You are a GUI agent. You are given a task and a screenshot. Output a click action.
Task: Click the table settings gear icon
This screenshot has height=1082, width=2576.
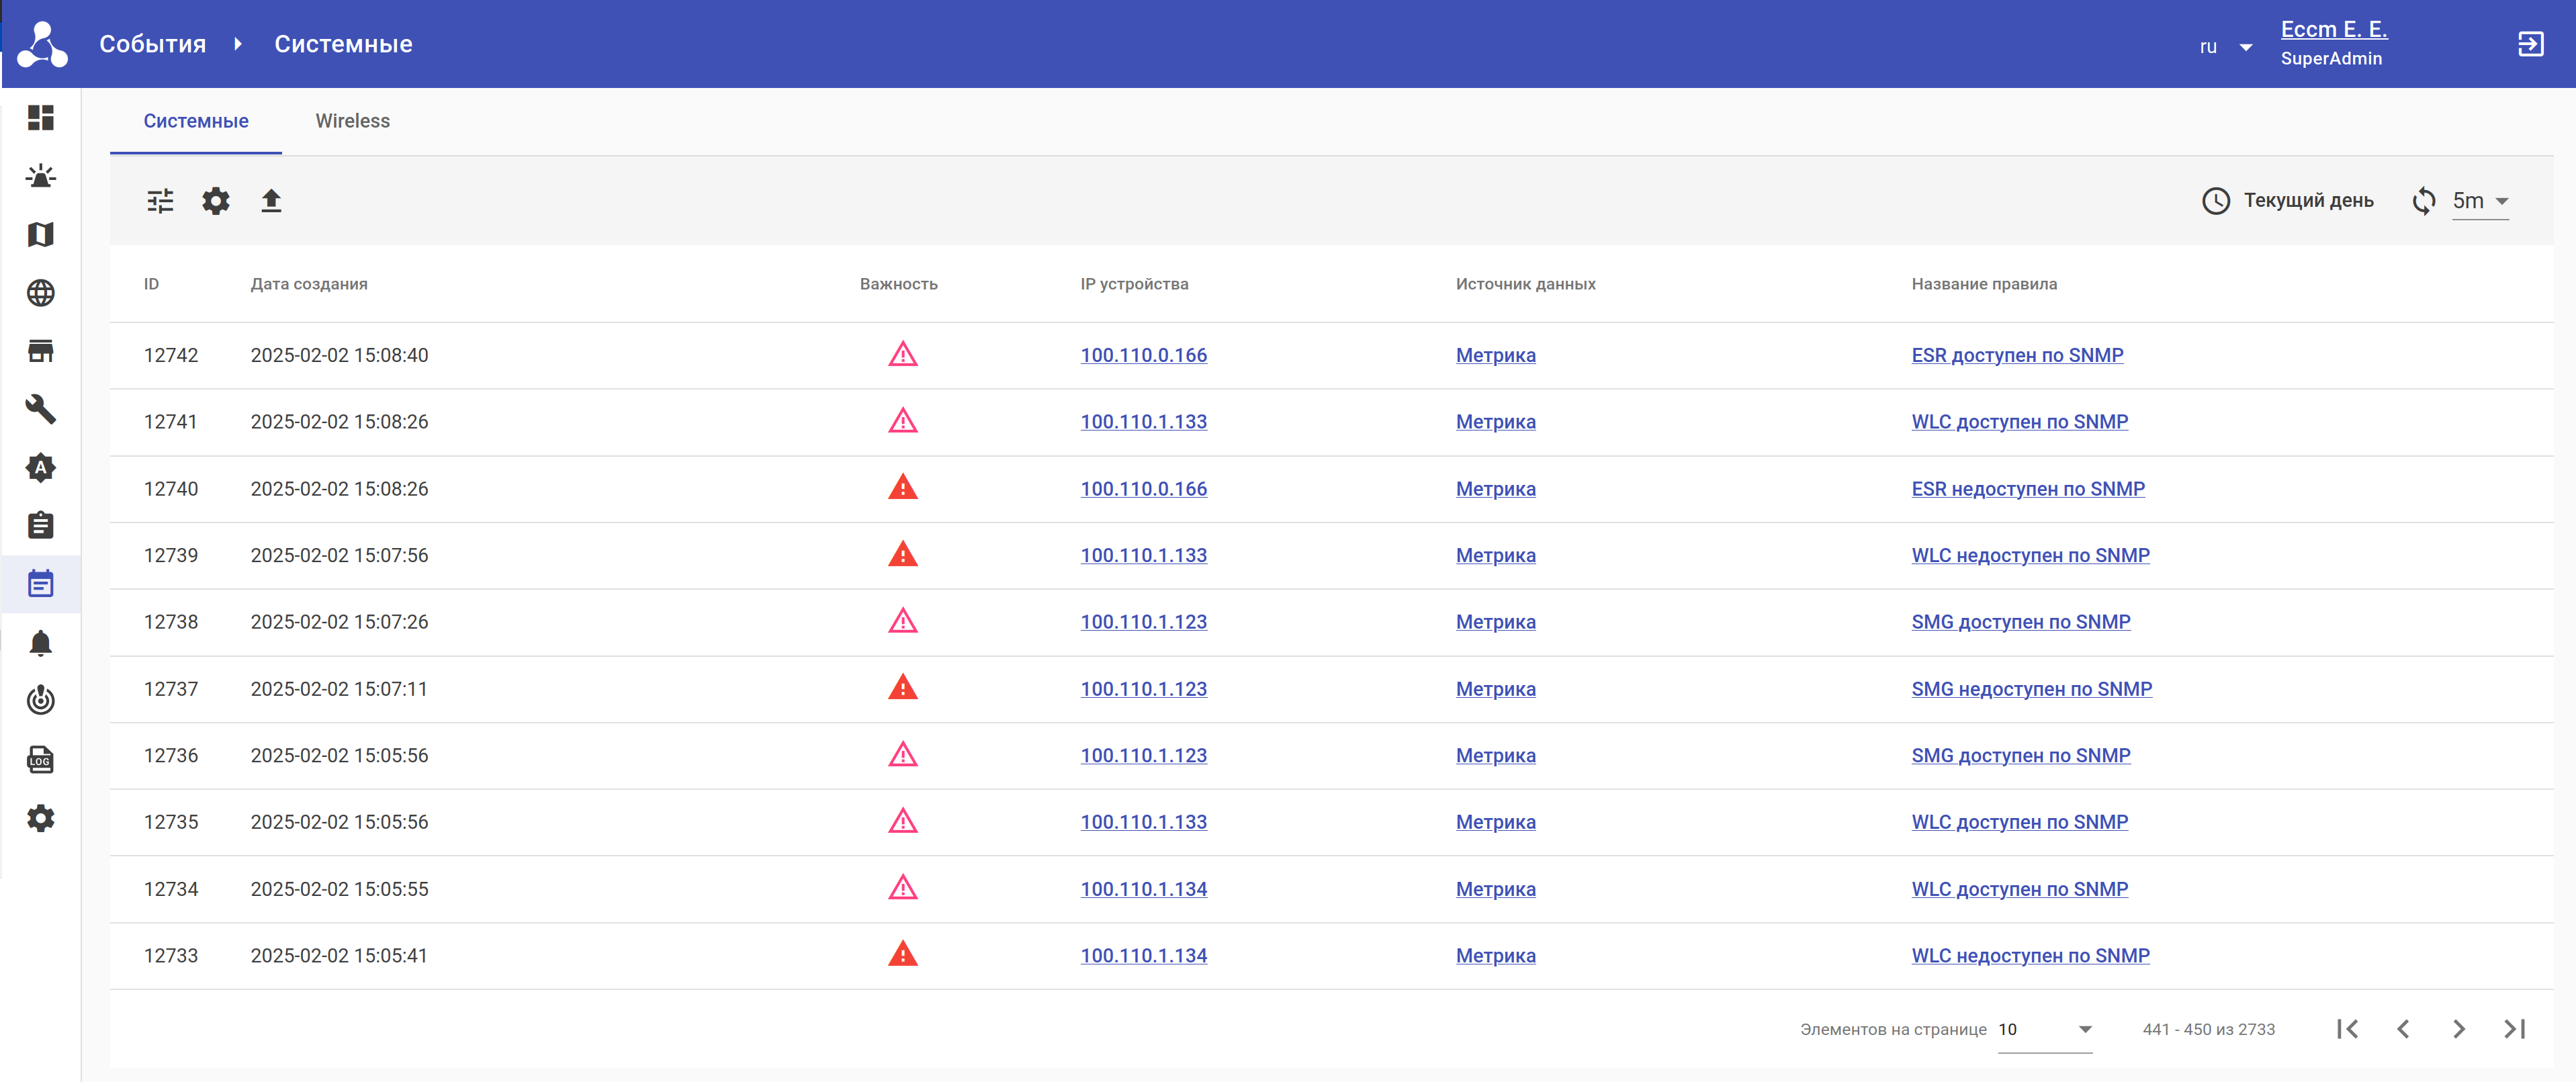(x=216, y=201)
